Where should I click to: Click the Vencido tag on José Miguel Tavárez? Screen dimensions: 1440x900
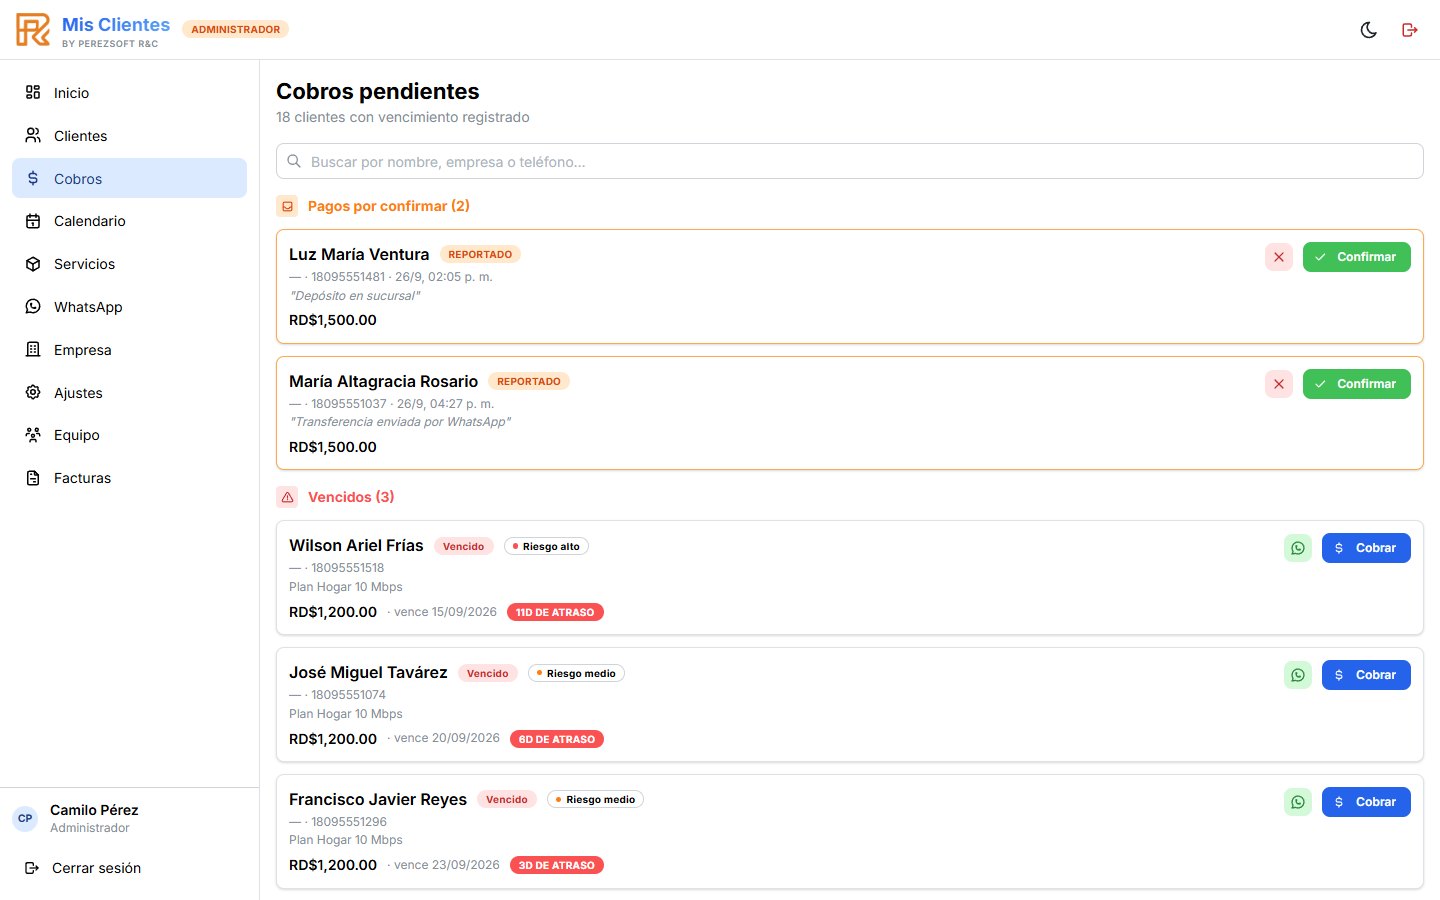point(488,673)
